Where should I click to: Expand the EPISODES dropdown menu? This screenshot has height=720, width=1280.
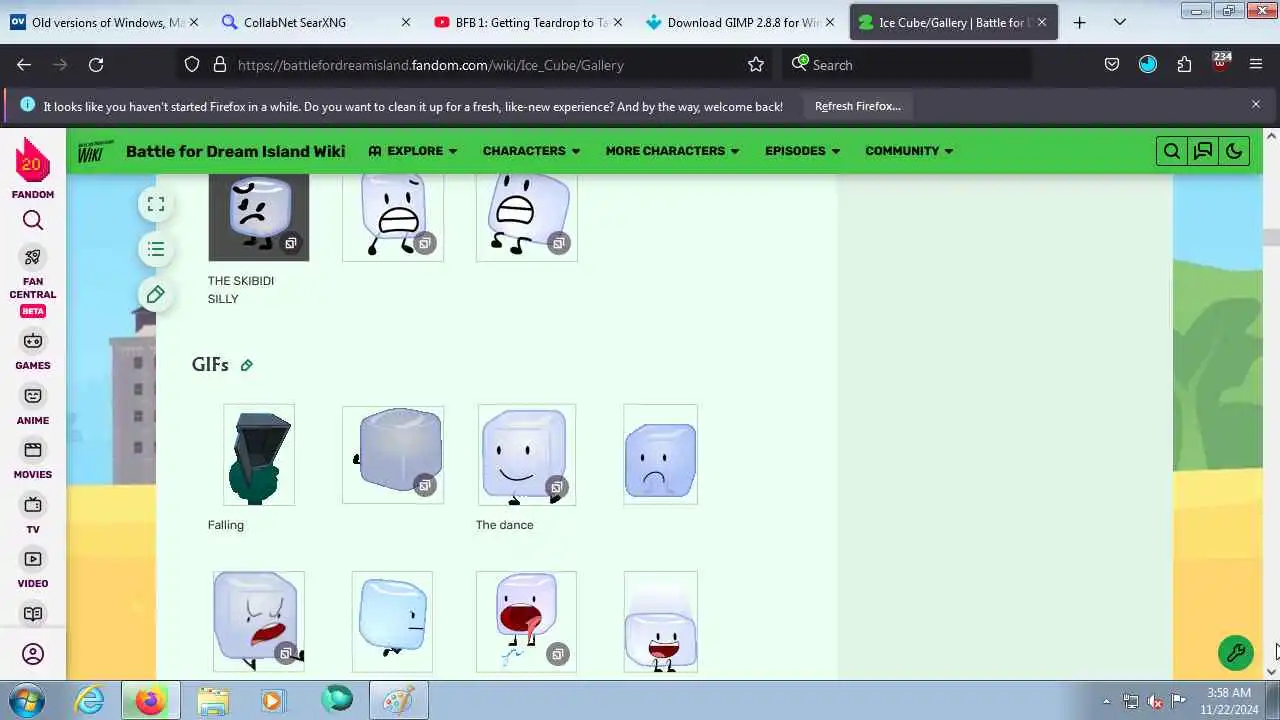[x=802, y=151]
